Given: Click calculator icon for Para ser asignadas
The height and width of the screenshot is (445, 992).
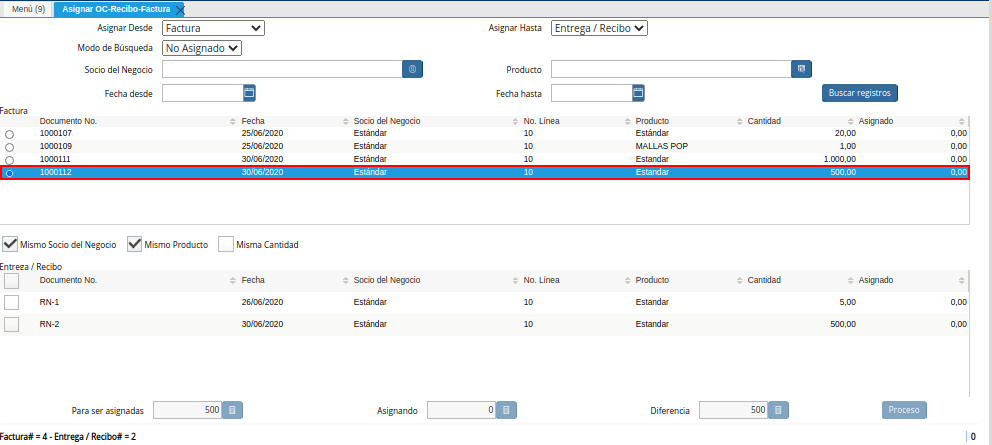Looking at the screenshot, I should (232, 410).
